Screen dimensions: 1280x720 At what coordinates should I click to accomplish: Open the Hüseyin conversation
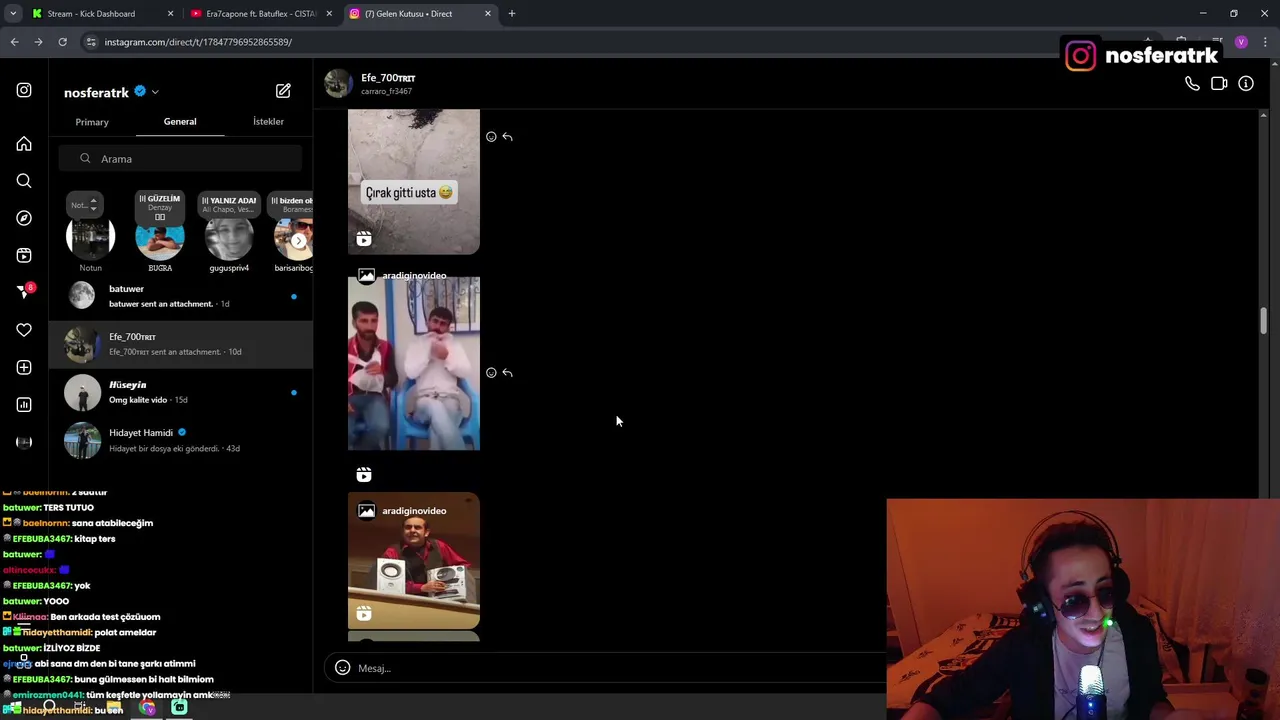[181, 392]
